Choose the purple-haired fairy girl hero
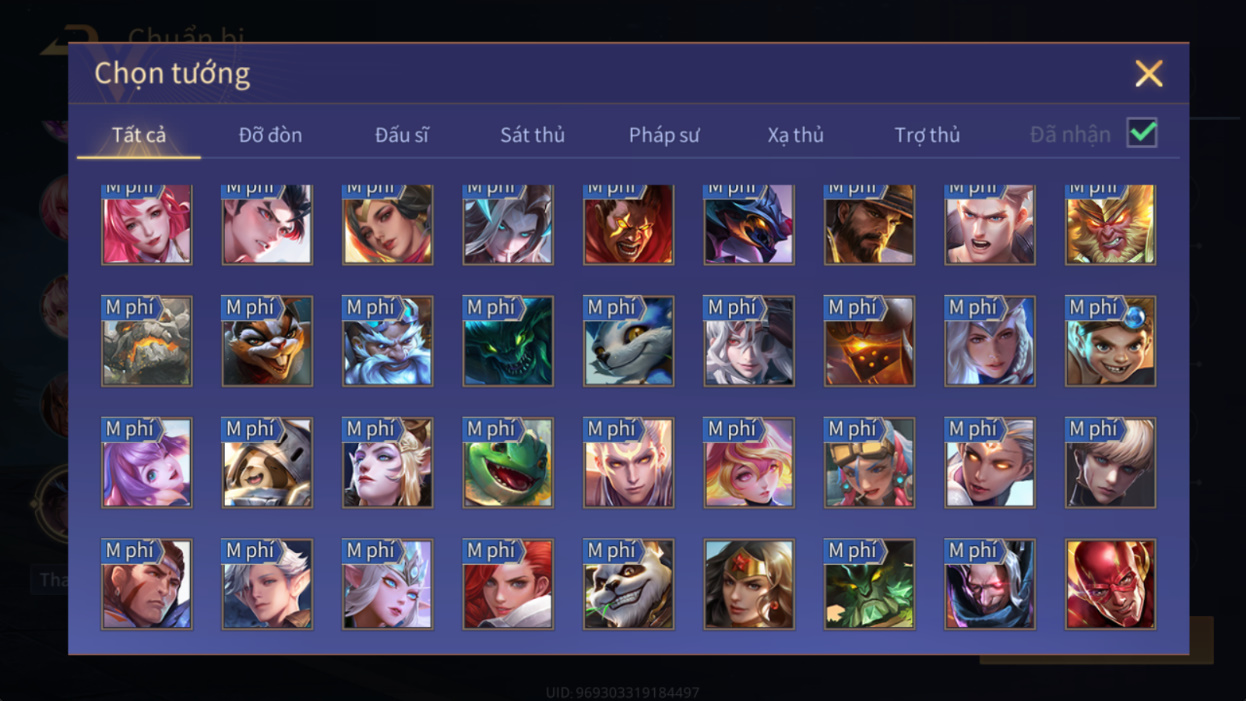The image size is (1246, 701). coord(146,463)
